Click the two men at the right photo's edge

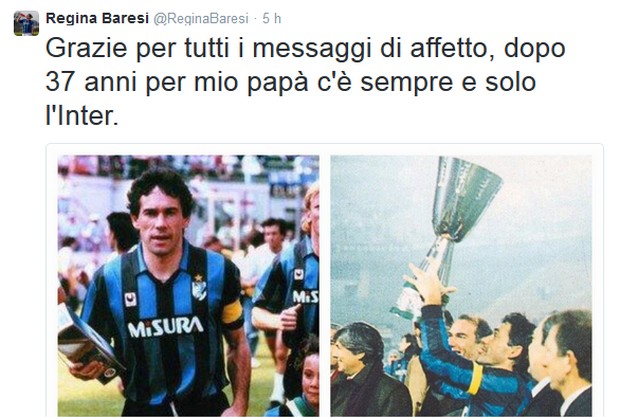pos(558,364)
